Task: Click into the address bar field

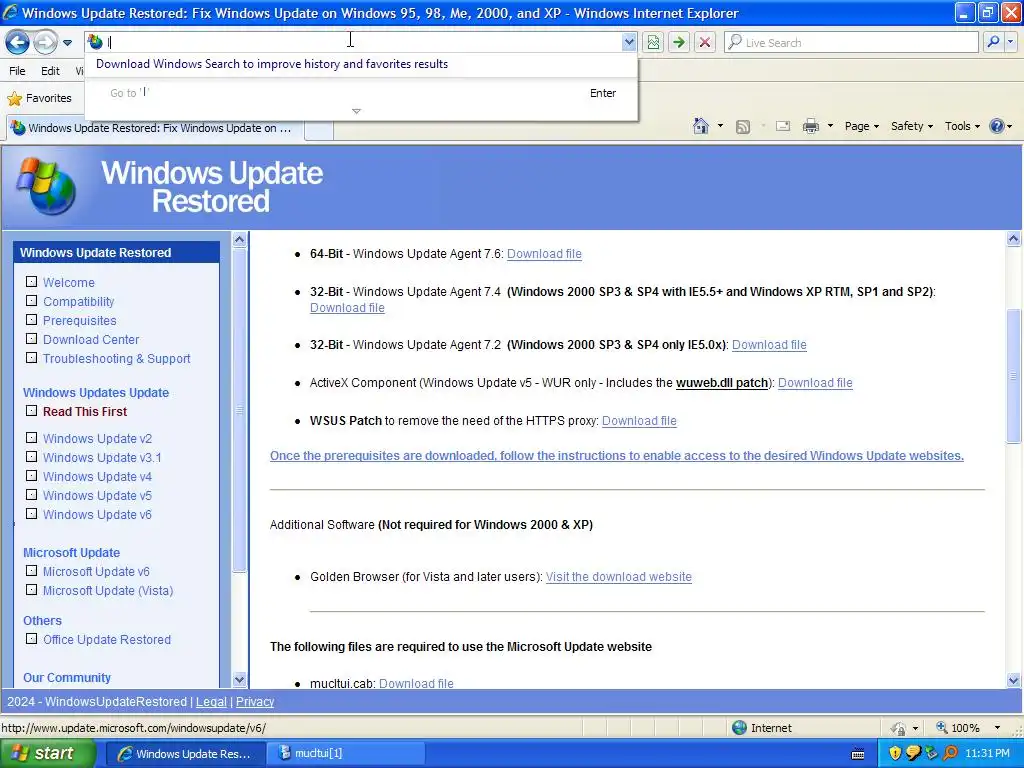Action: [x=362, y=42]
